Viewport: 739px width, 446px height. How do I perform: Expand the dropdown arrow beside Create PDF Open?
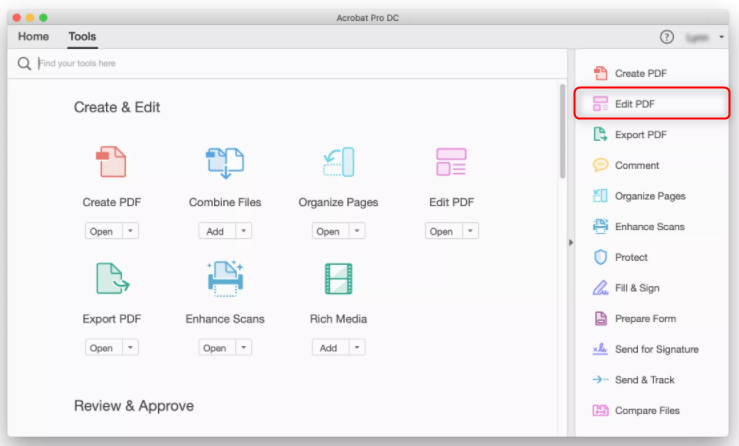(x=131, y=231)
